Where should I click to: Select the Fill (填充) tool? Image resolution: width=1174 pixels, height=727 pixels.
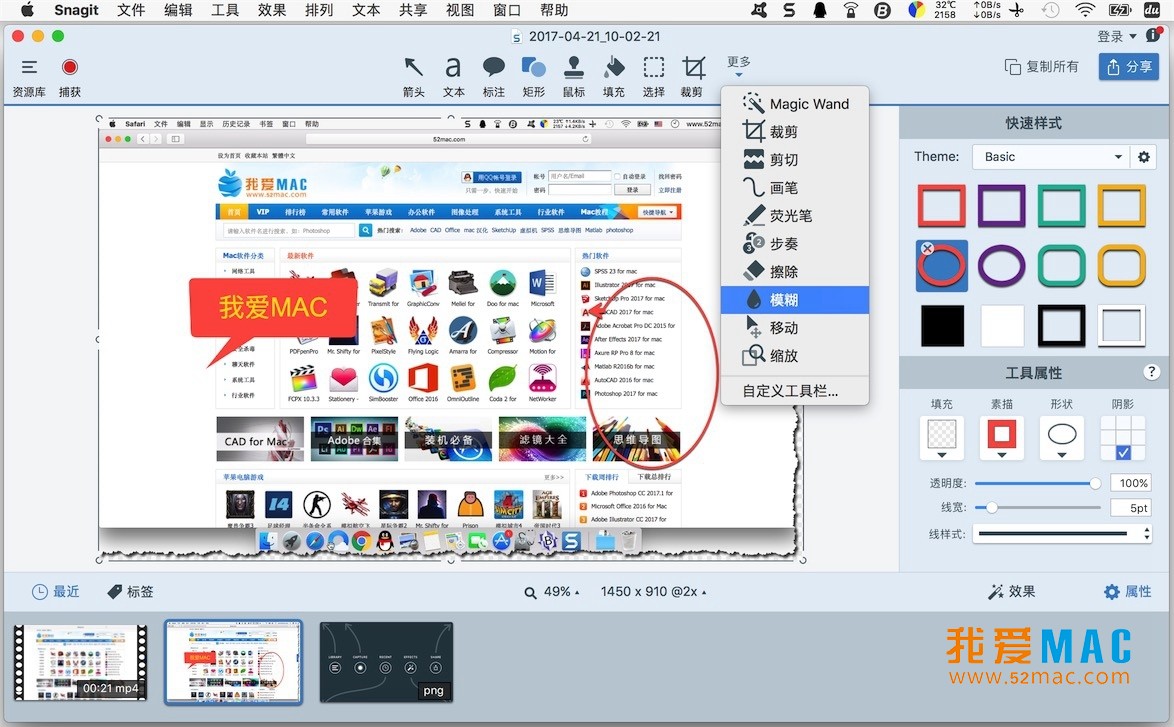(613, 76)
